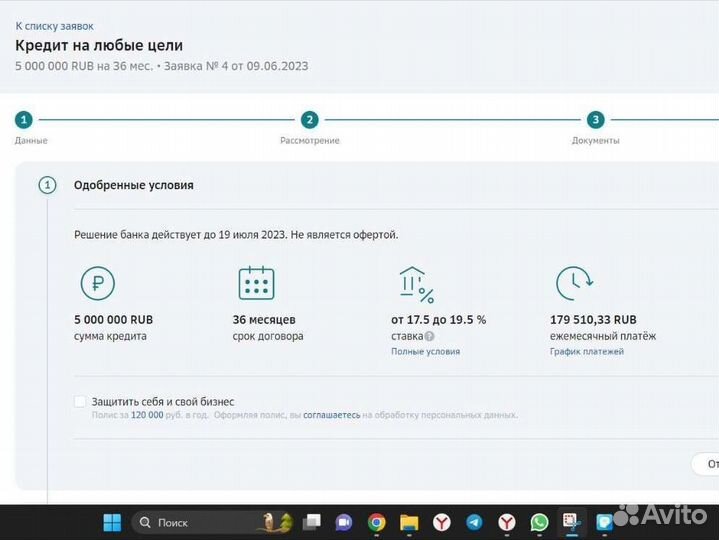
Task: Open the Полные условия link
Action: 425,352
